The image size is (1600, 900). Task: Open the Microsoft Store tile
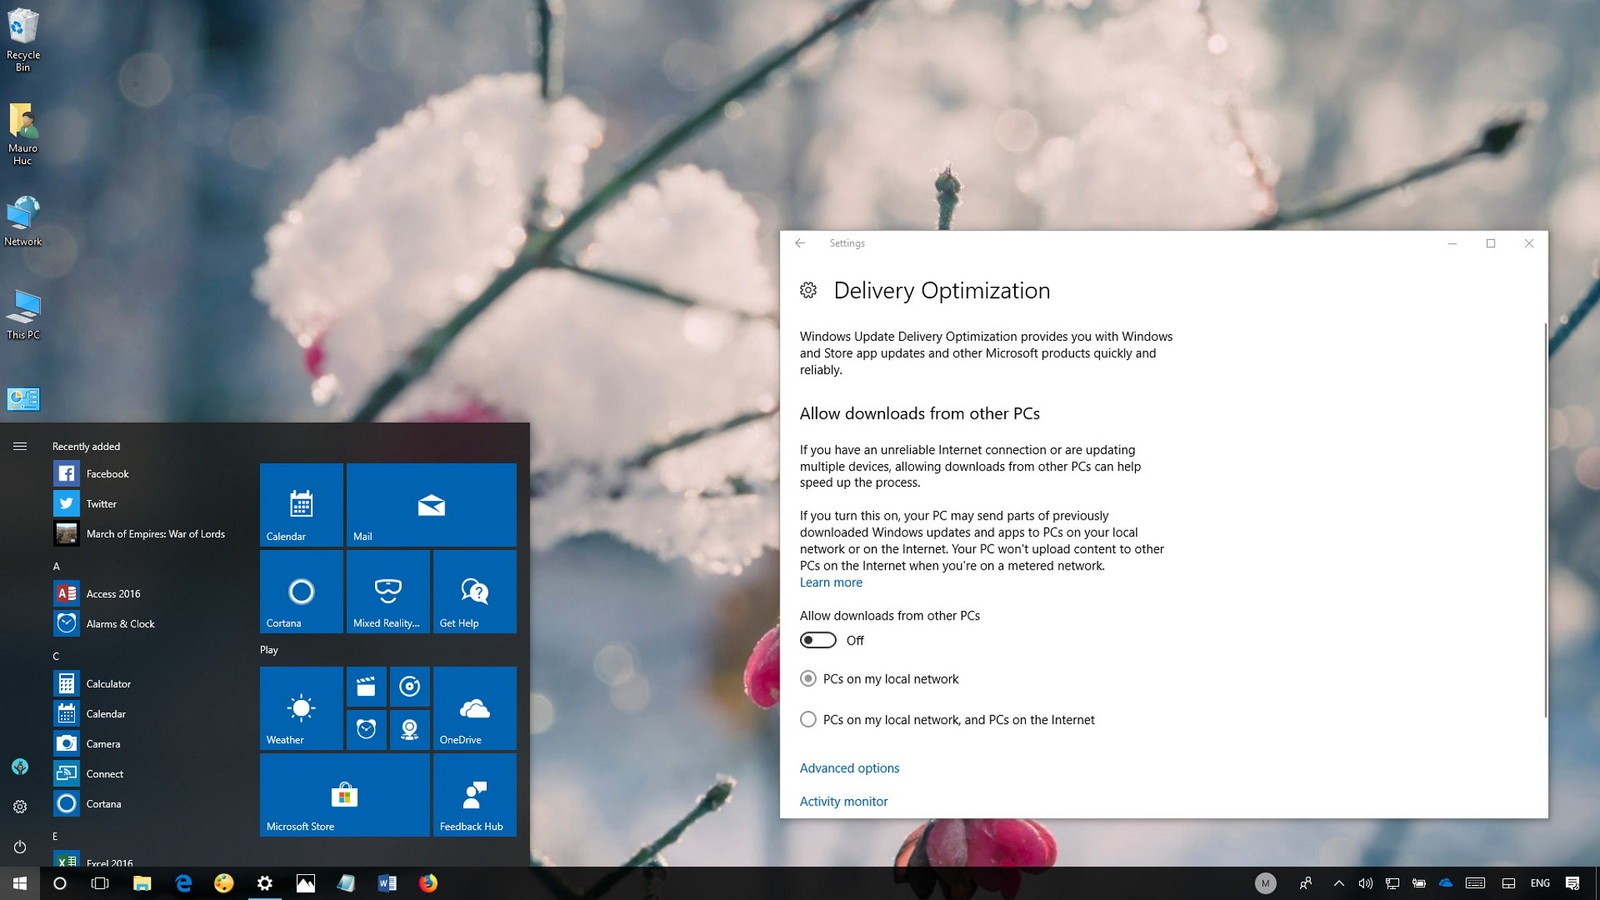click(x=344, y=794)
